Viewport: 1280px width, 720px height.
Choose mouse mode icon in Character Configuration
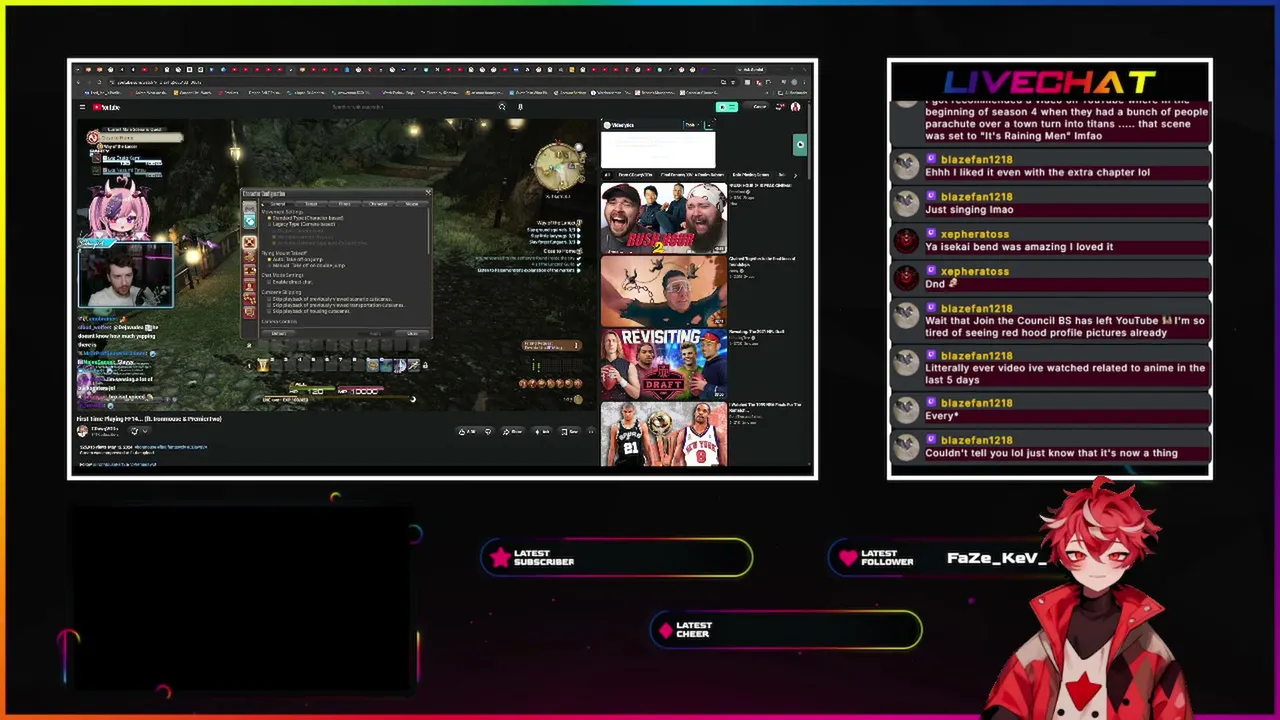(x=249, y=221)
